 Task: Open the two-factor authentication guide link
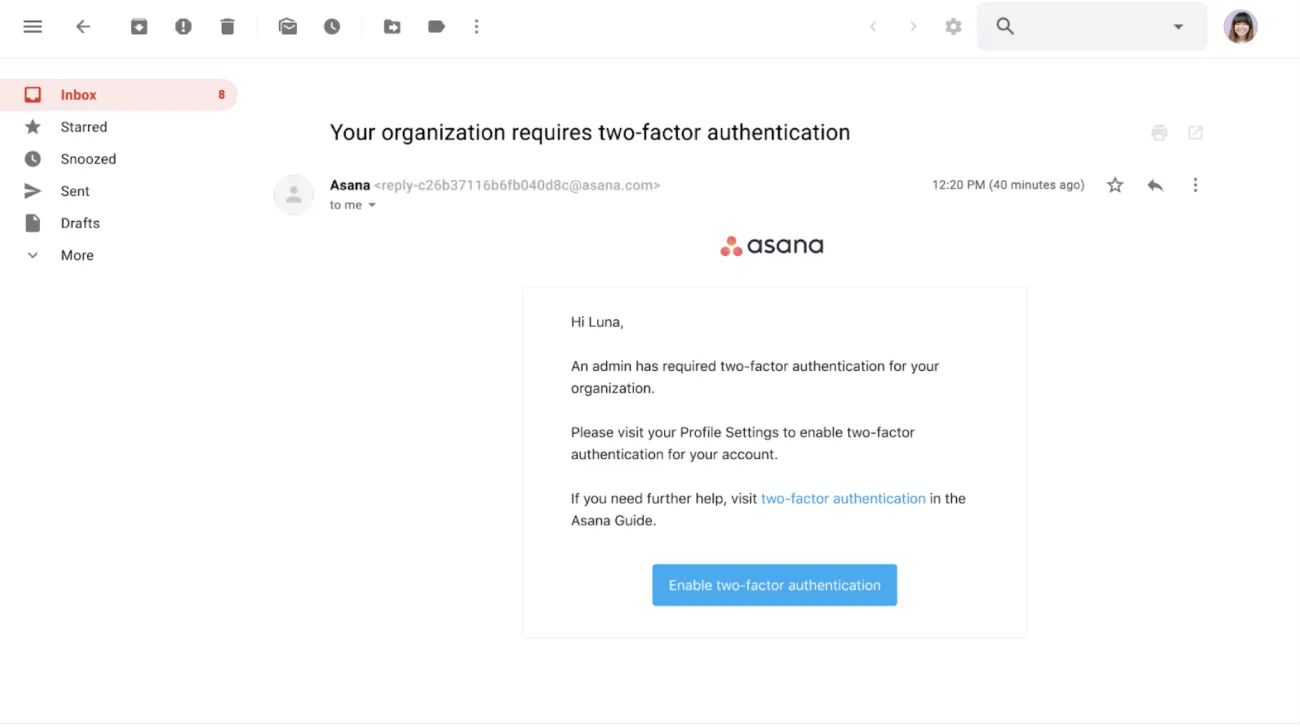coord(842,498)
